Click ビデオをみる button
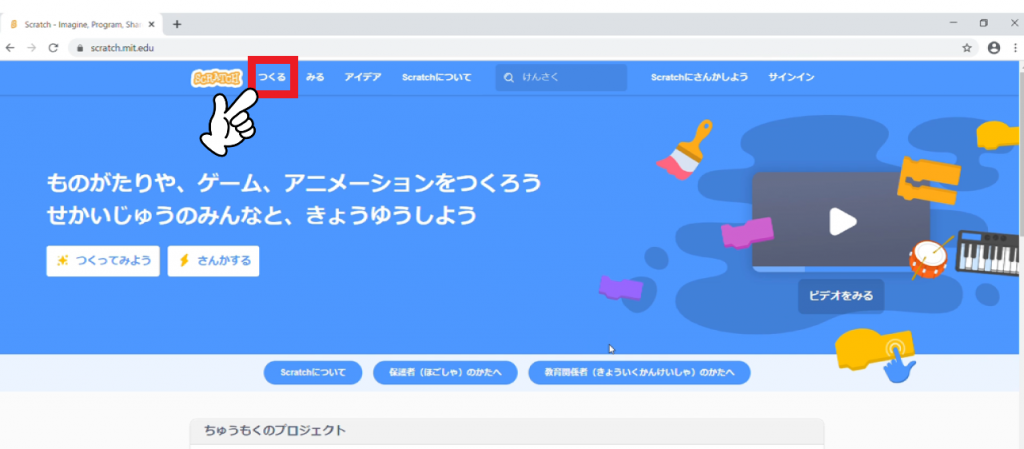1024x449 pixels. (841, 296)
